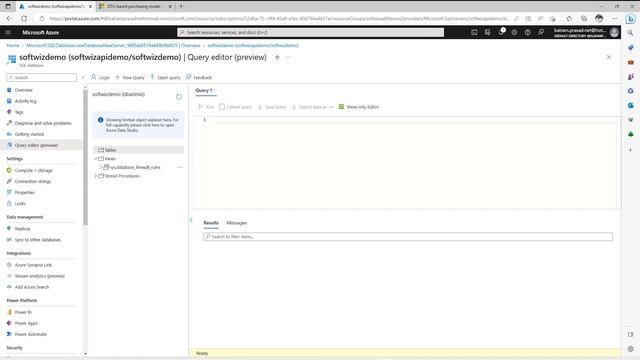Open the Edge sidebar Outlook icon
This screenshot has width=640, height=360.
[631, 105]
